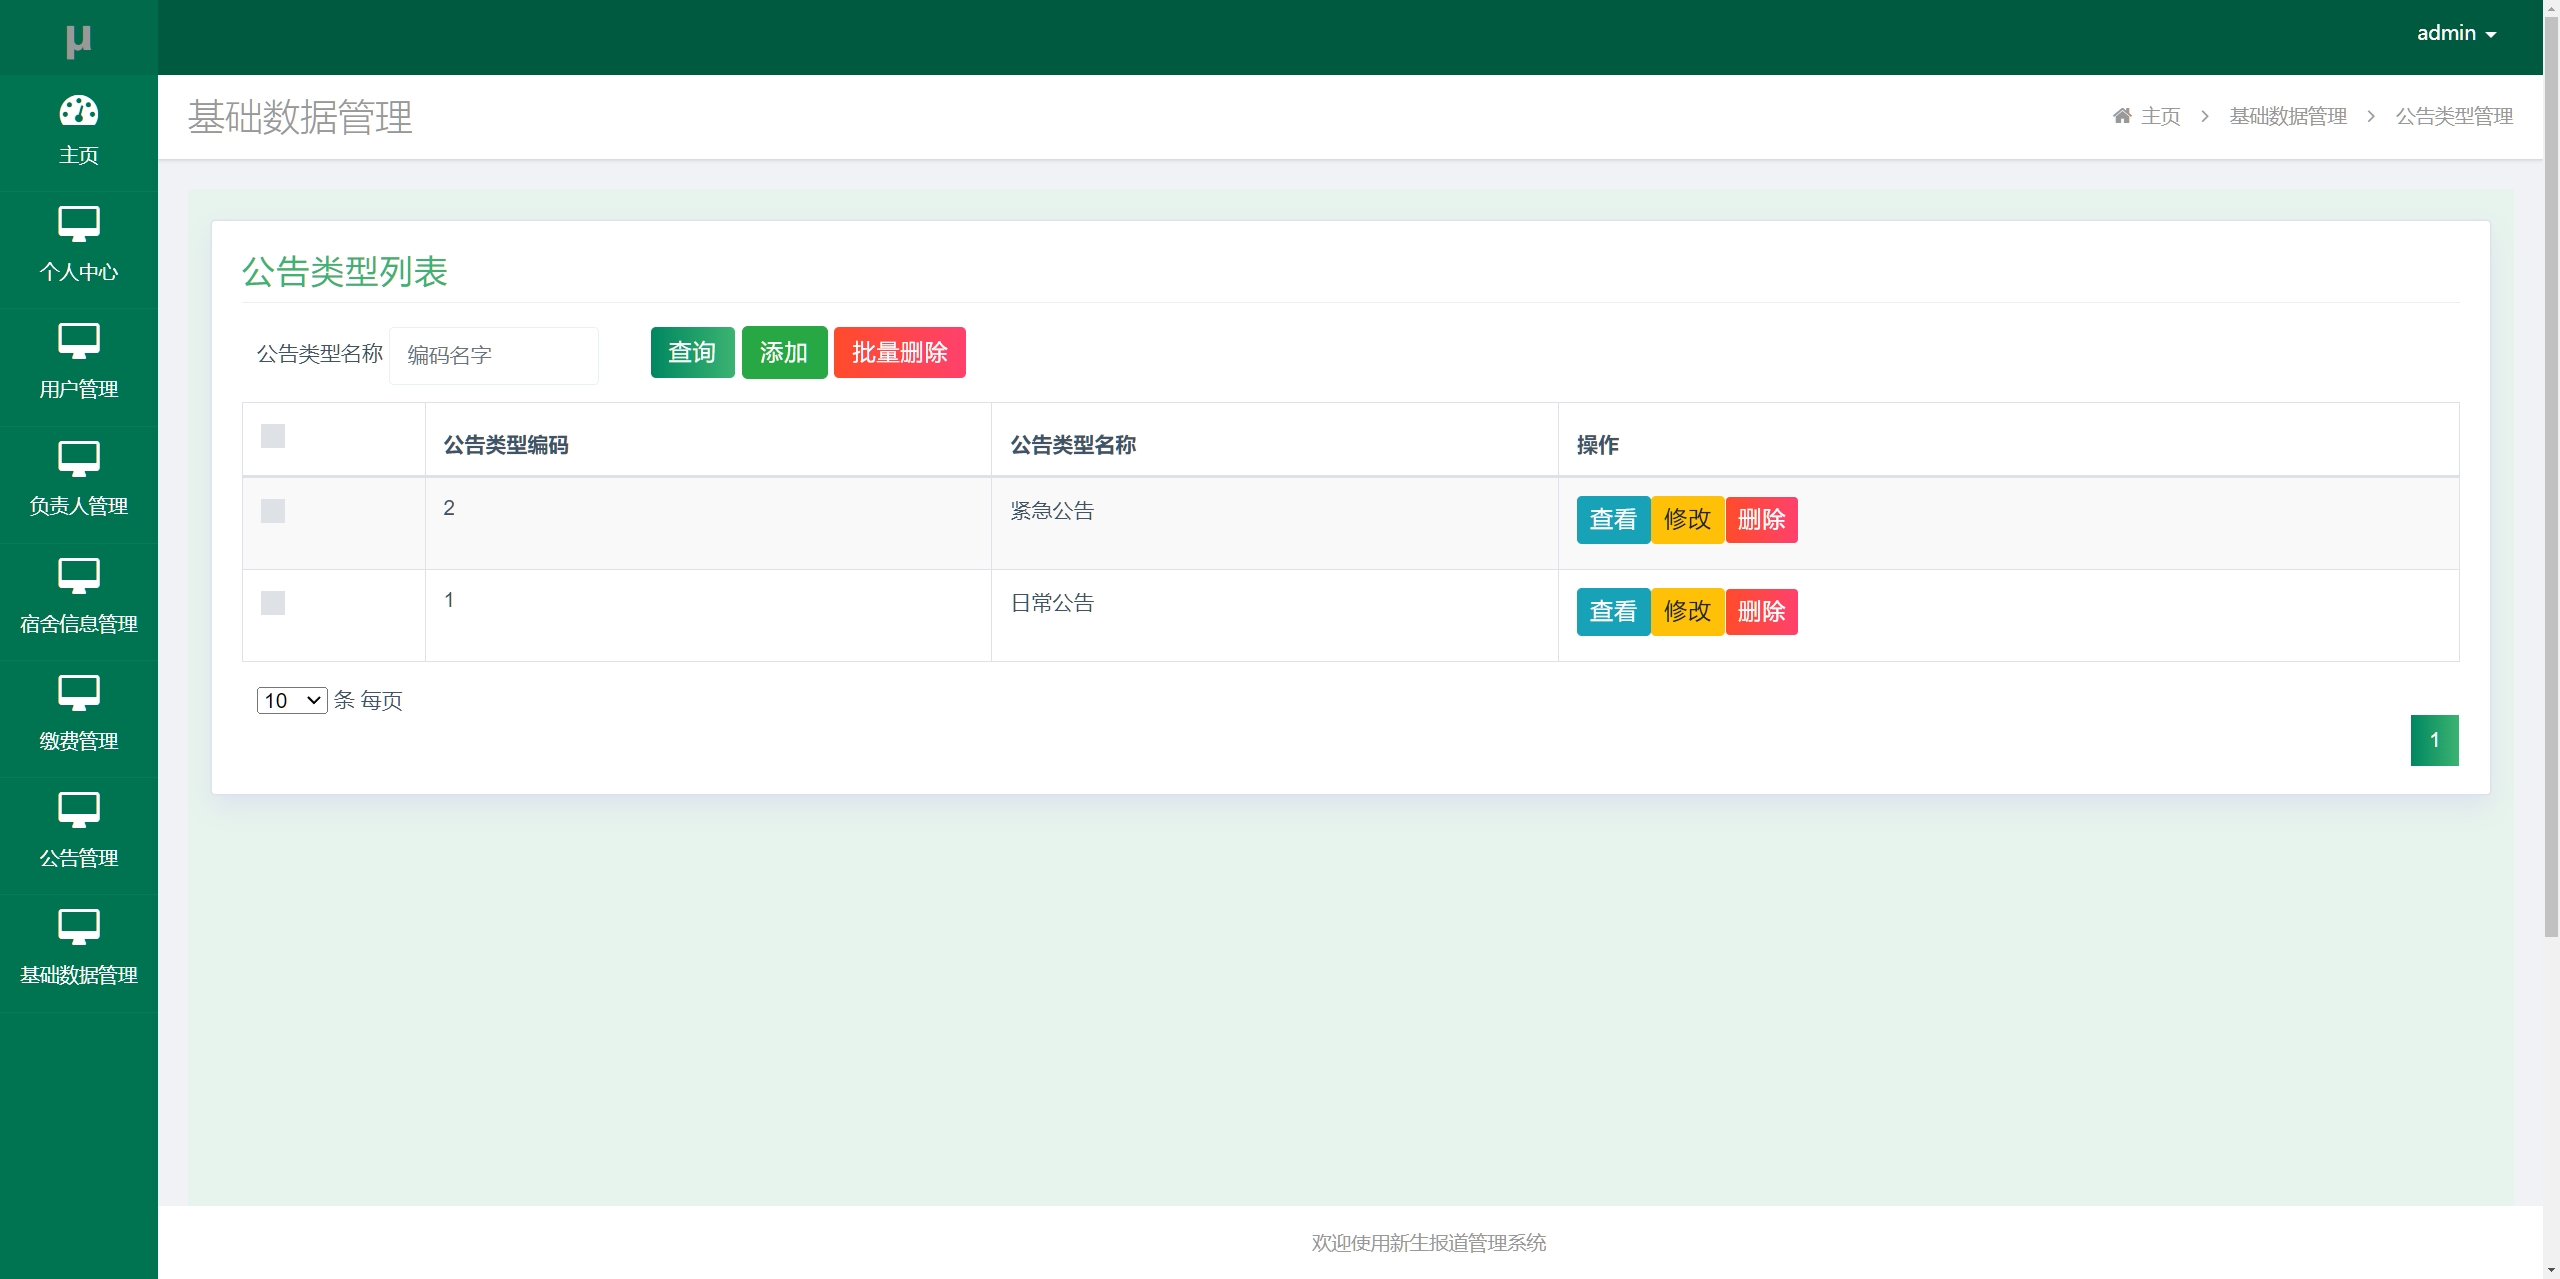This screenshot has width=2560, height=1279.
Task: Click the monitor icon above 缴费管理
Action: click(x=78, y=693)
